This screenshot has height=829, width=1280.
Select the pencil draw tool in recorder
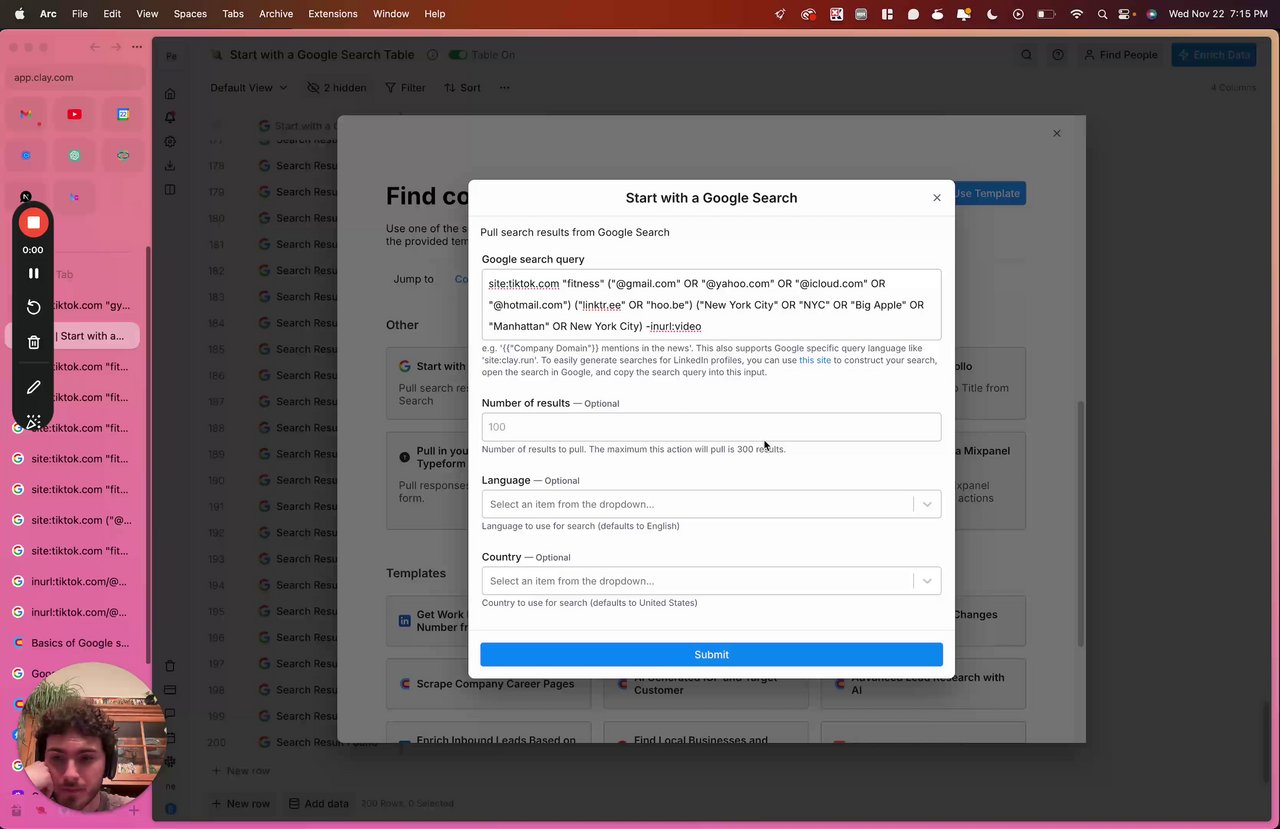[33, 387]
